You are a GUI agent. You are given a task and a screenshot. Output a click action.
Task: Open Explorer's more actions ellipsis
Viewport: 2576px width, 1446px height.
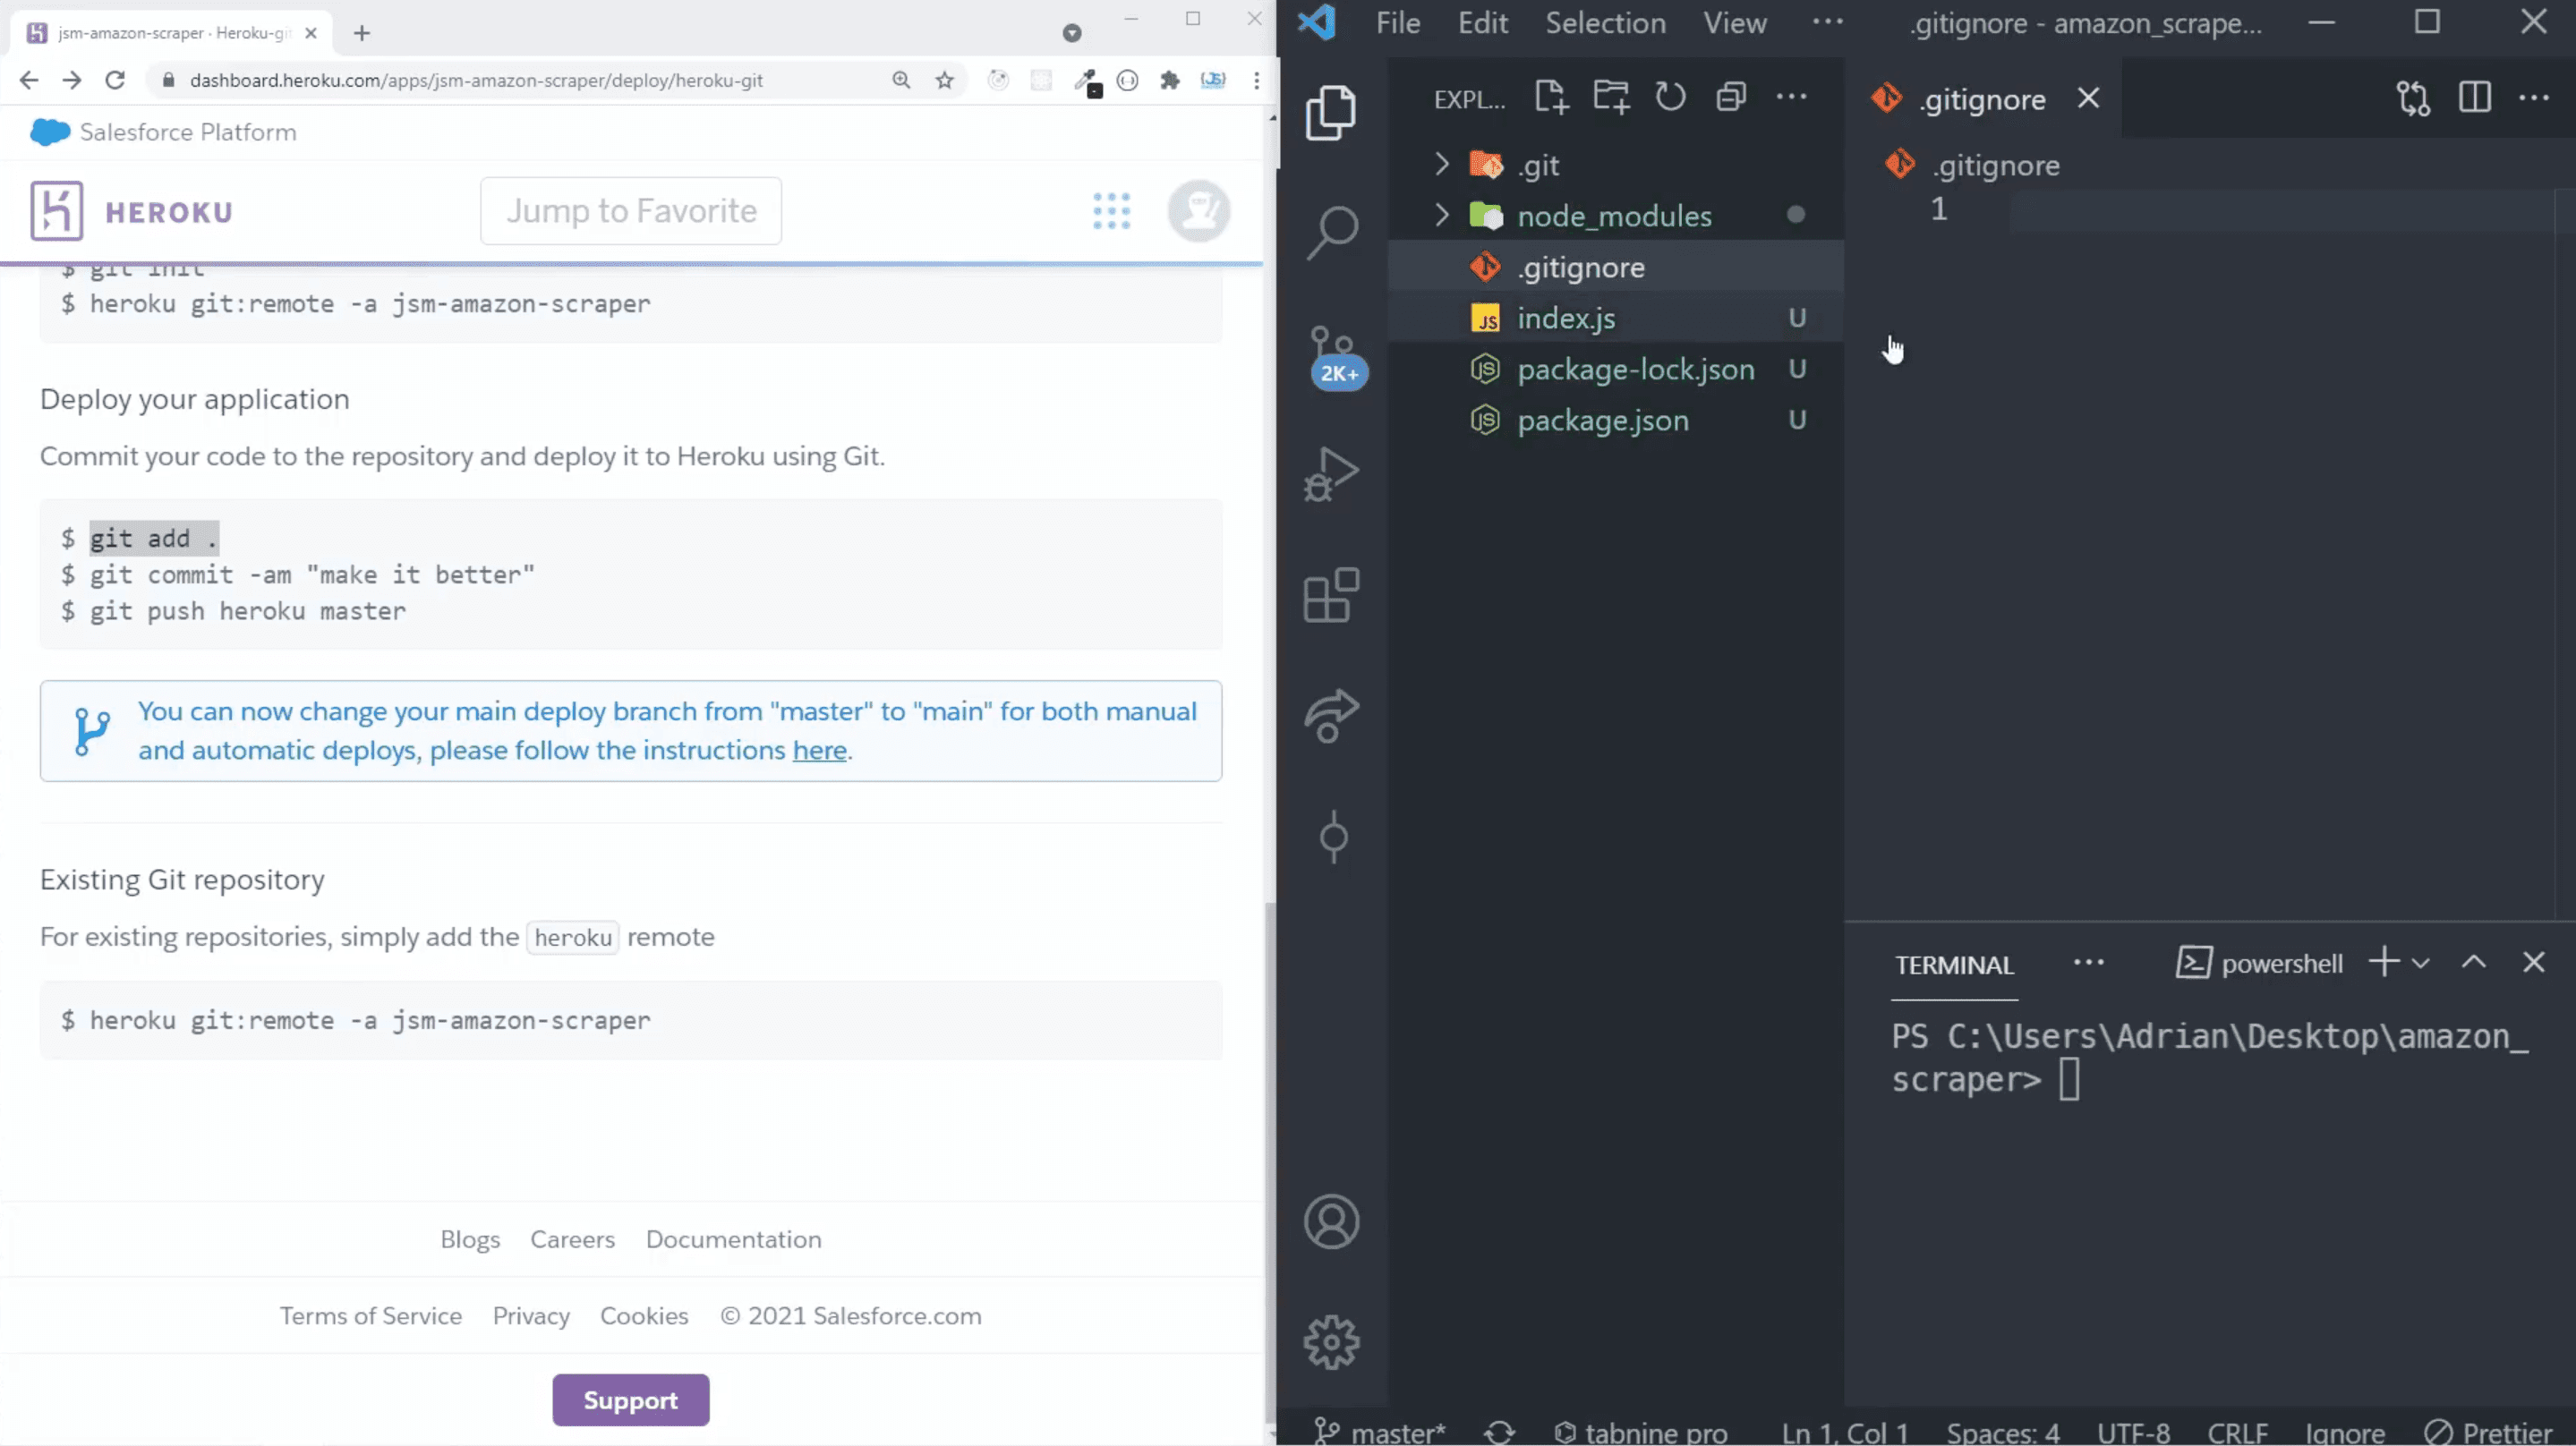coord(1791,97)
